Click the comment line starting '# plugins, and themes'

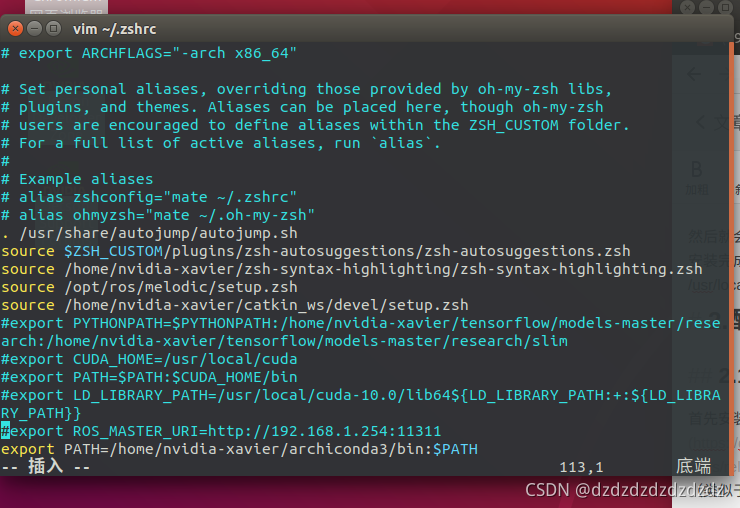[302, 107]
